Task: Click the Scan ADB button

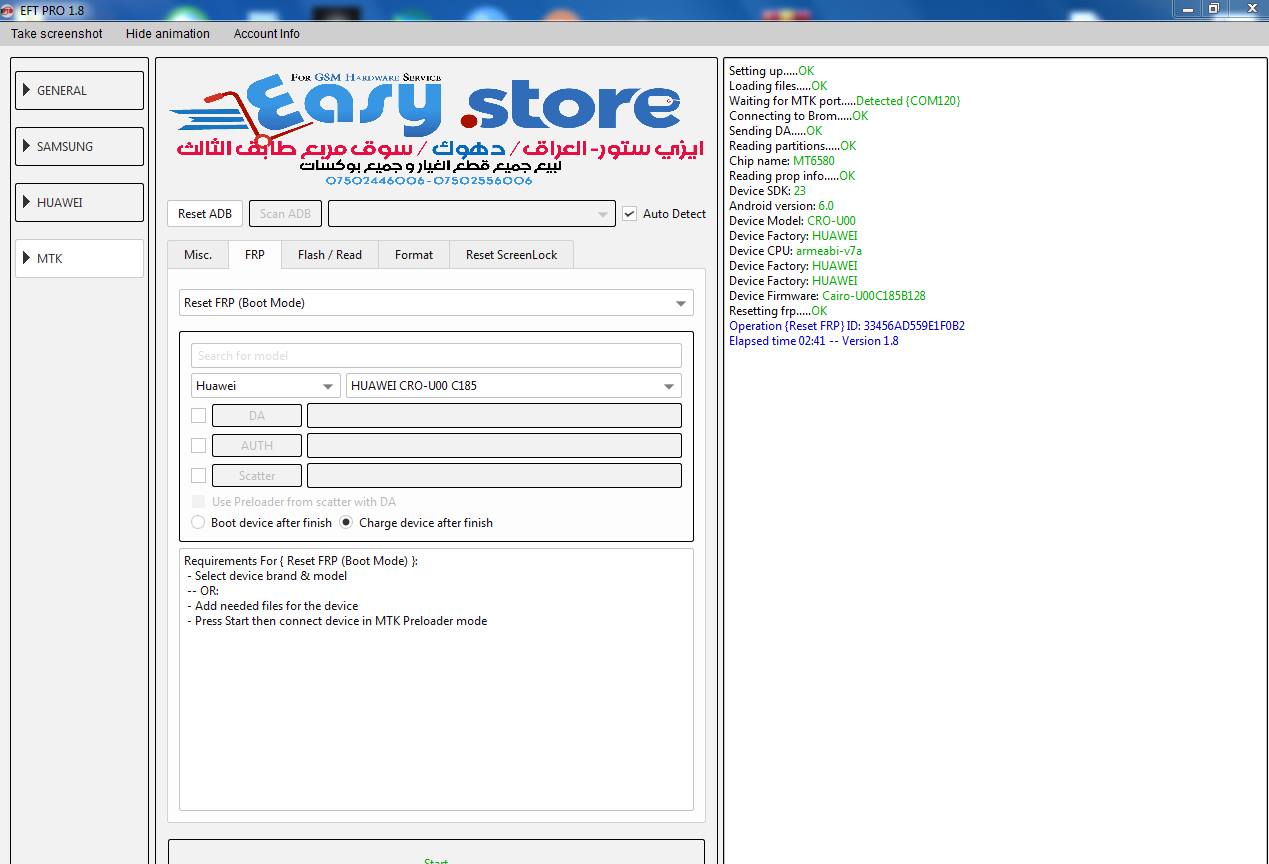Action: [x=285, y=213]
